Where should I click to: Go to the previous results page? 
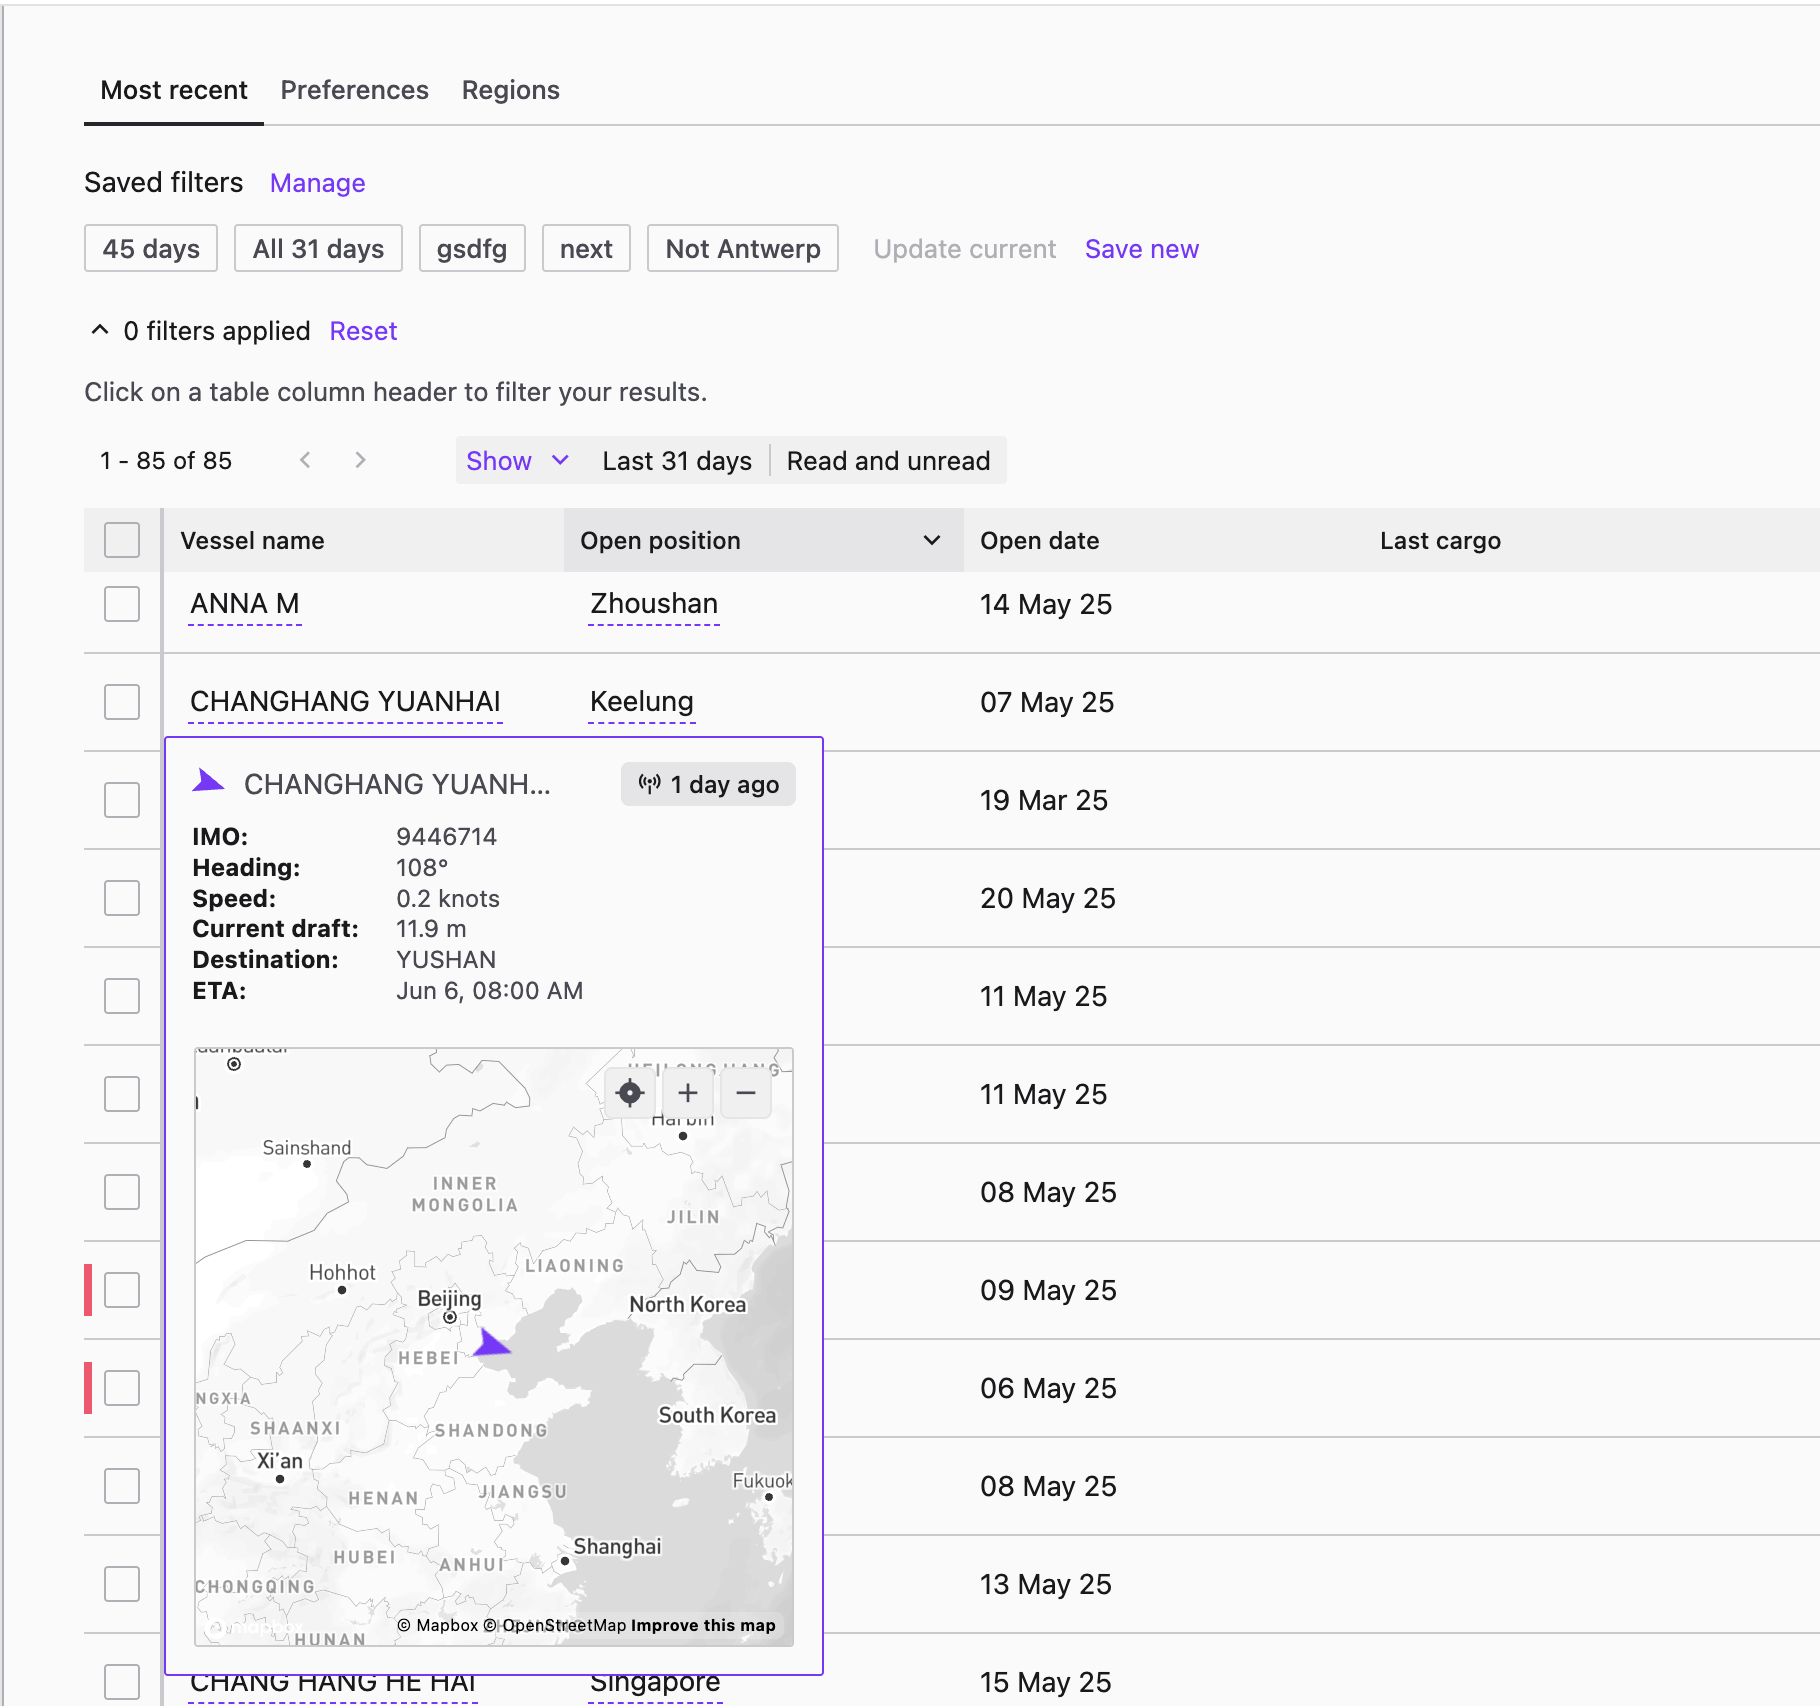tap(305, 460)
